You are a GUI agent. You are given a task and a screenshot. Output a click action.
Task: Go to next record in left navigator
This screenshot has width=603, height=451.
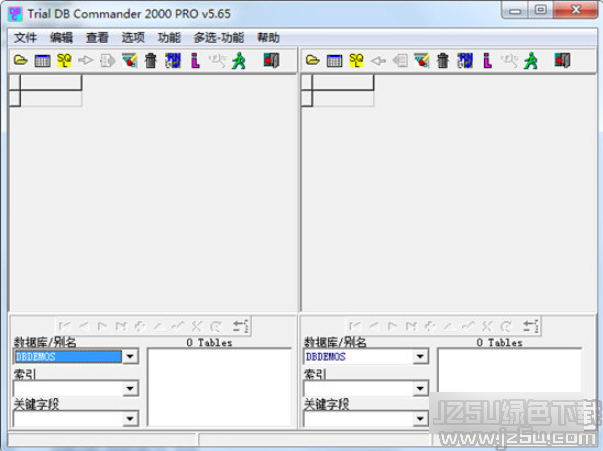(102, 326)
